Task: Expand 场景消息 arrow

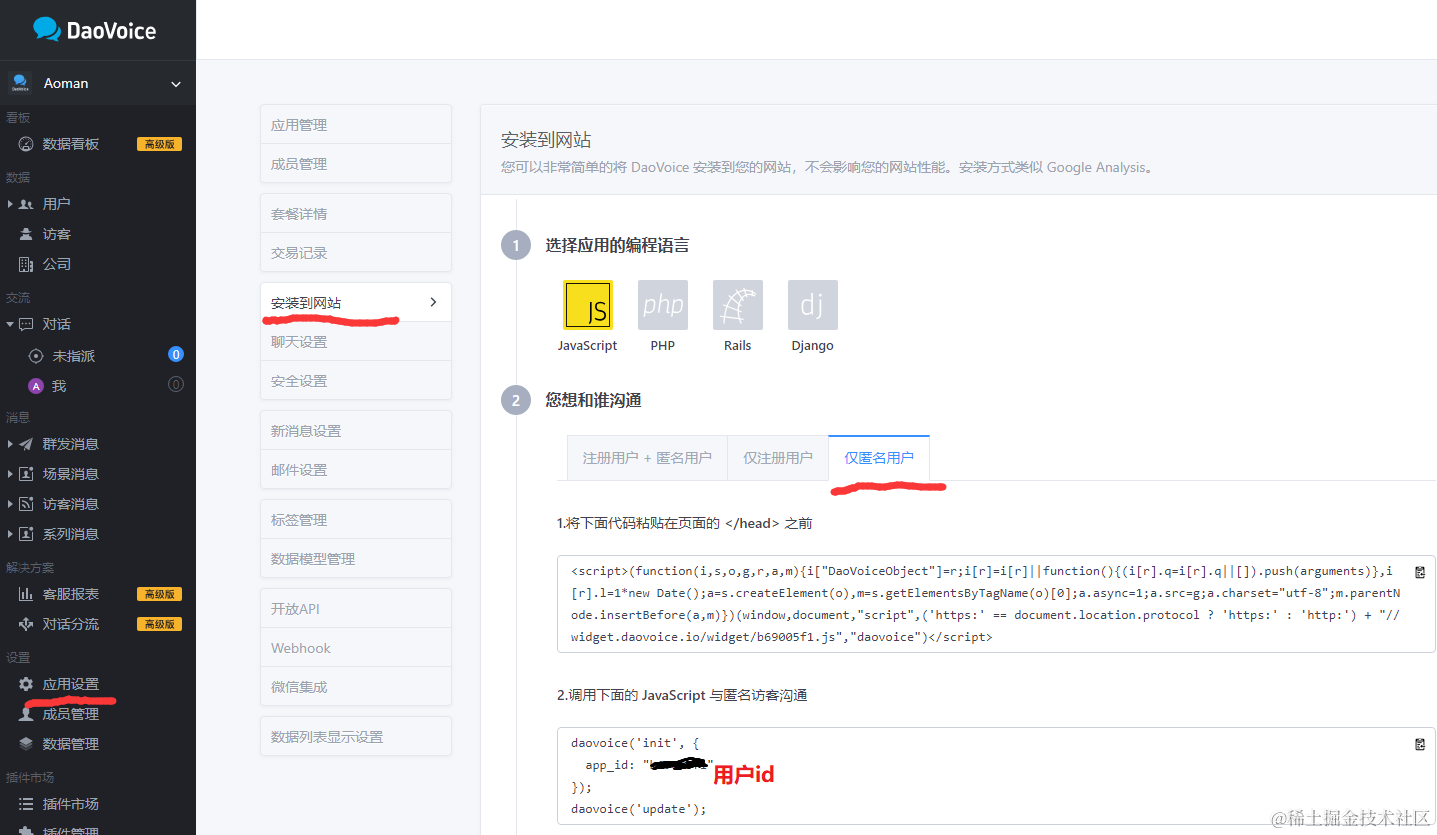Action: 10,474
